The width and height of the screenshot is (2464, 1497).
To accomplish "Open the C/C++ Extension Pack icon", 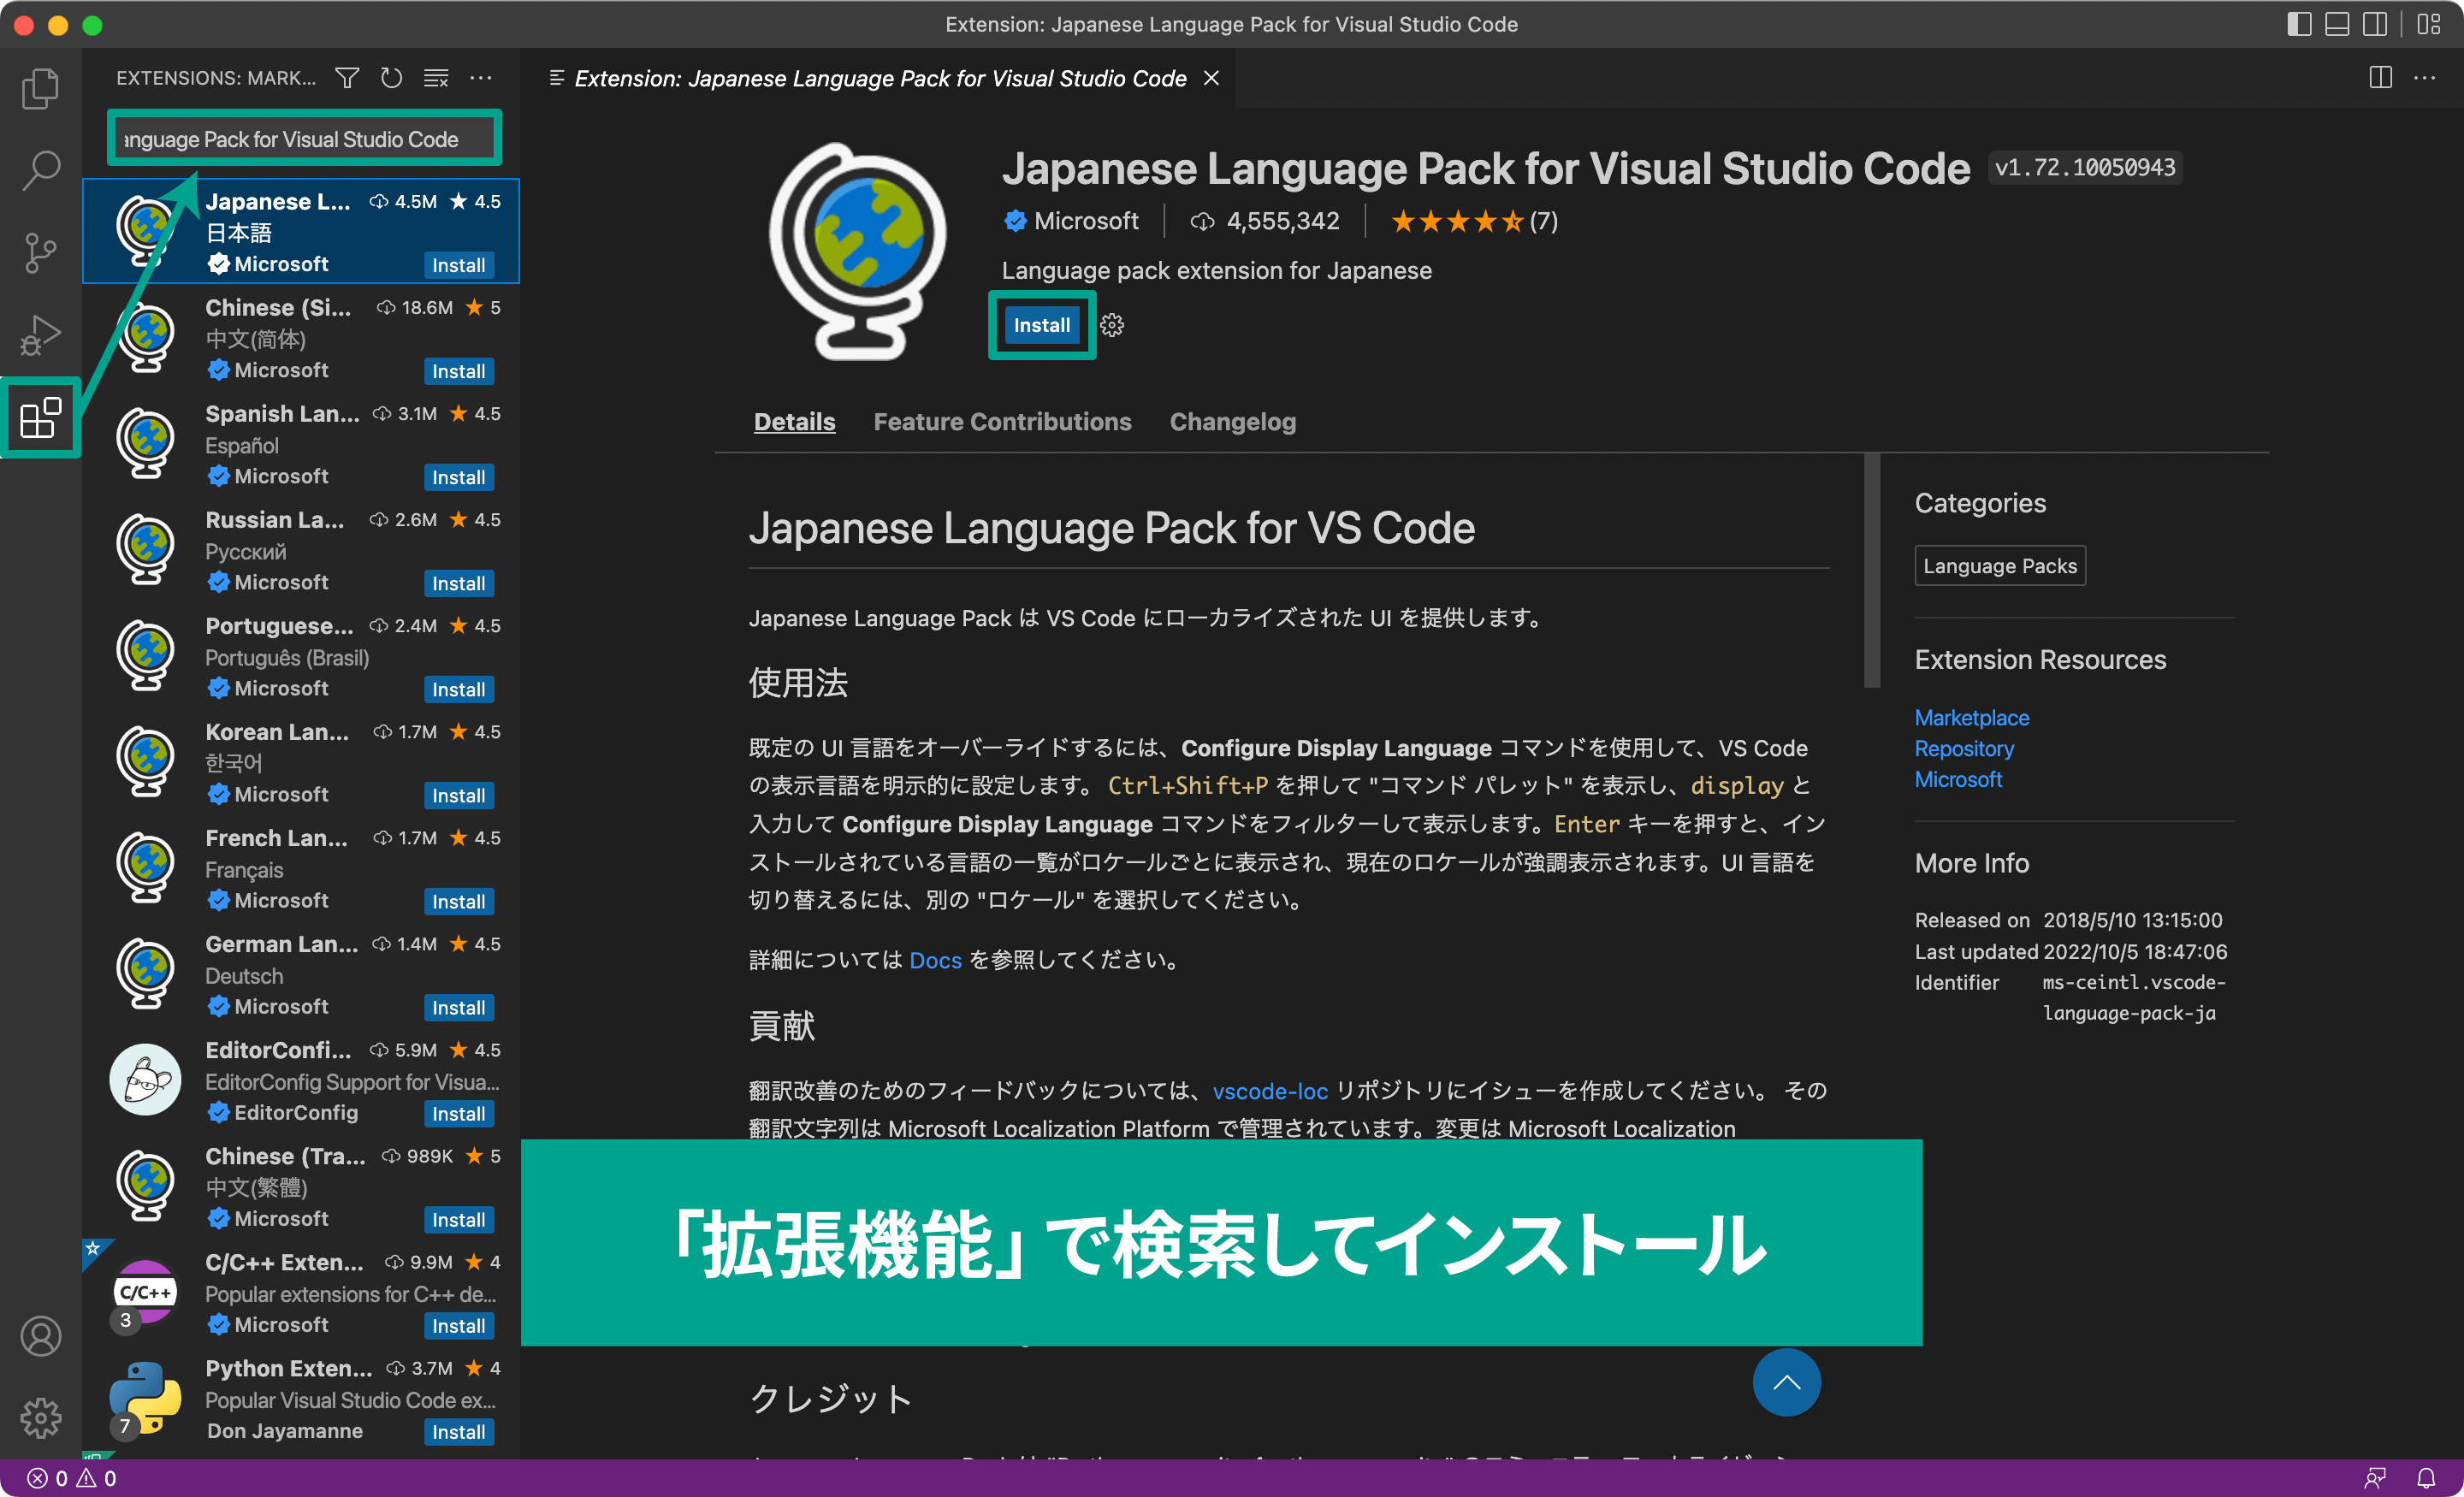I will (146, 1292).
